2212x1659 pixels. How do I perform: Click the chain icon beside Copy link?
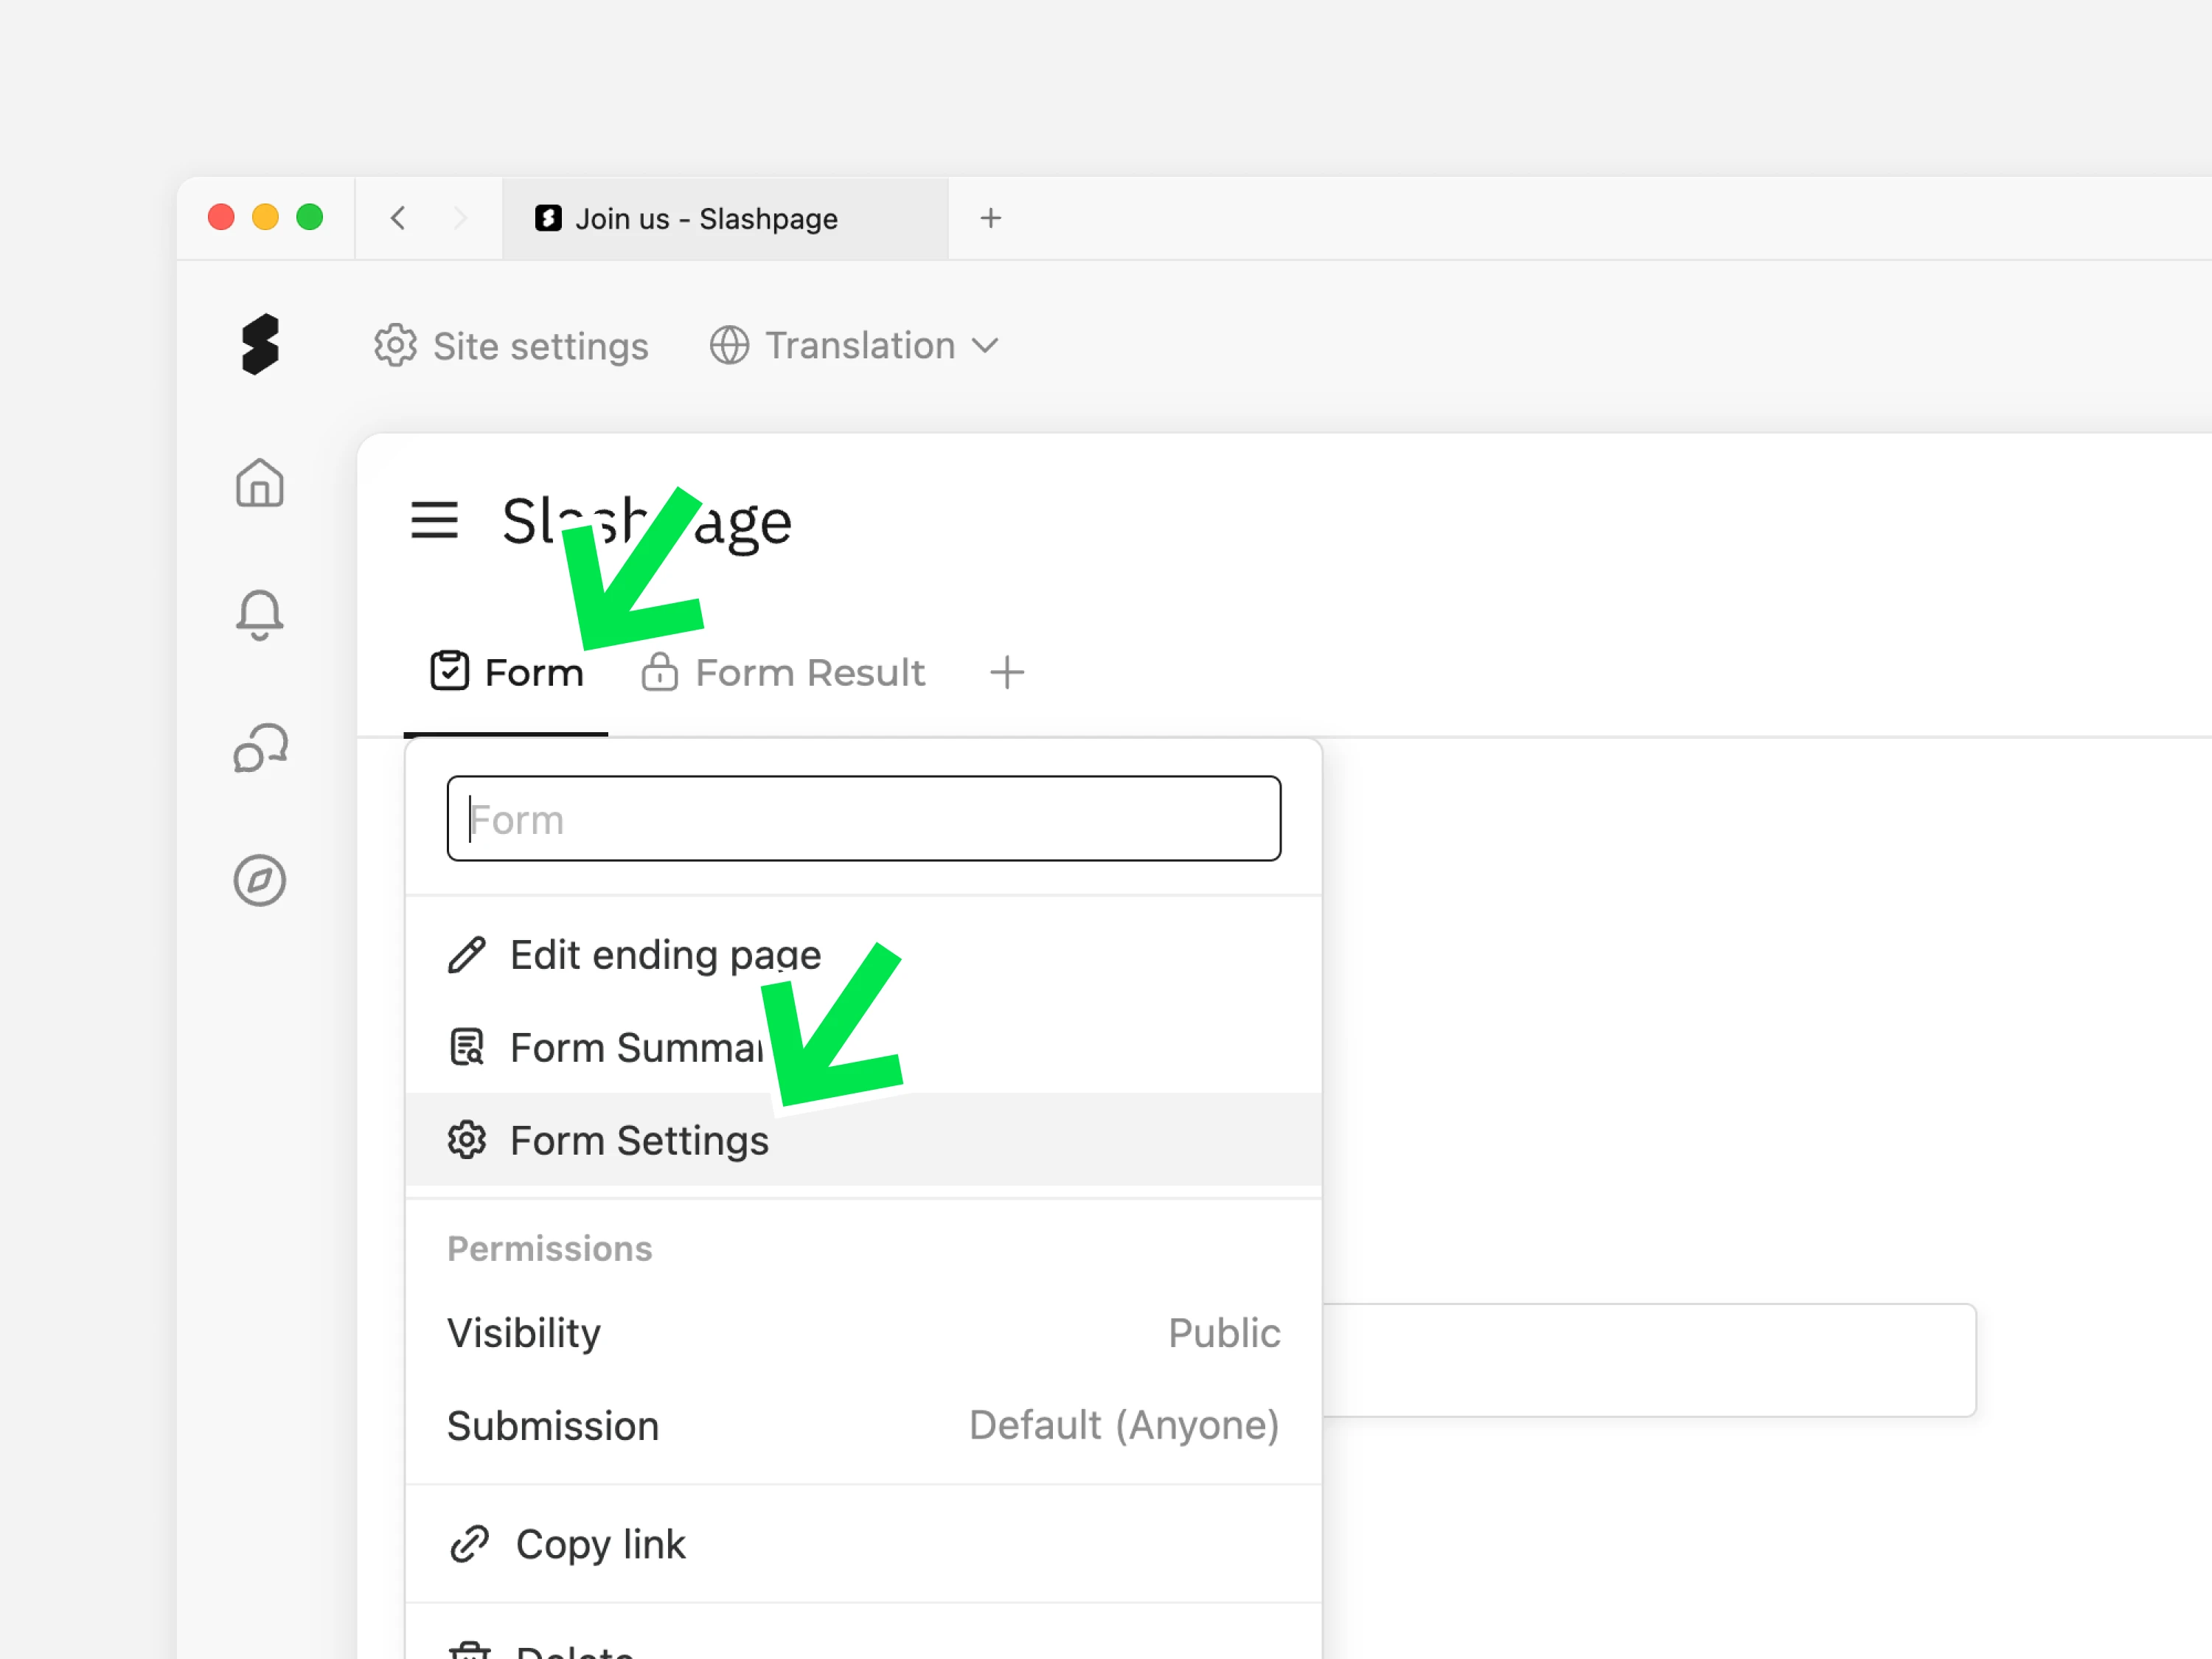[469, 1544]
